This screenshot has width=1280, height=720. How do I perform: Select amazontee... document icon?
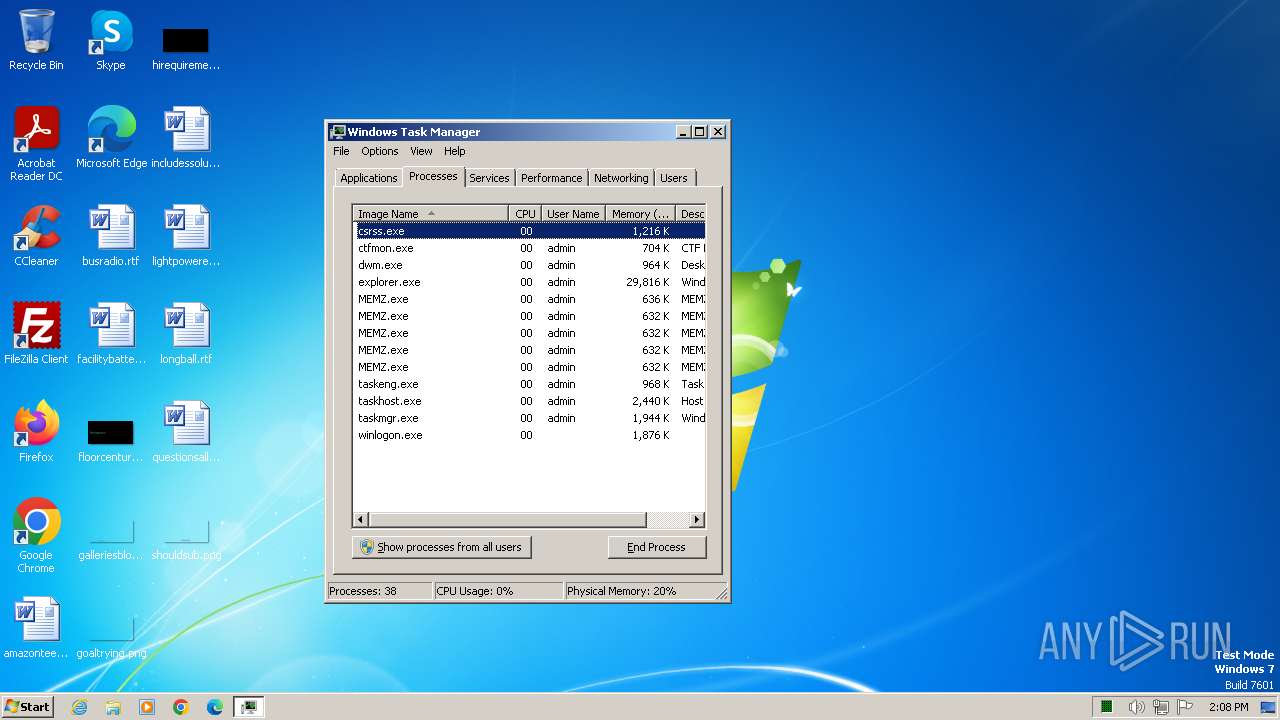point(36,628)
